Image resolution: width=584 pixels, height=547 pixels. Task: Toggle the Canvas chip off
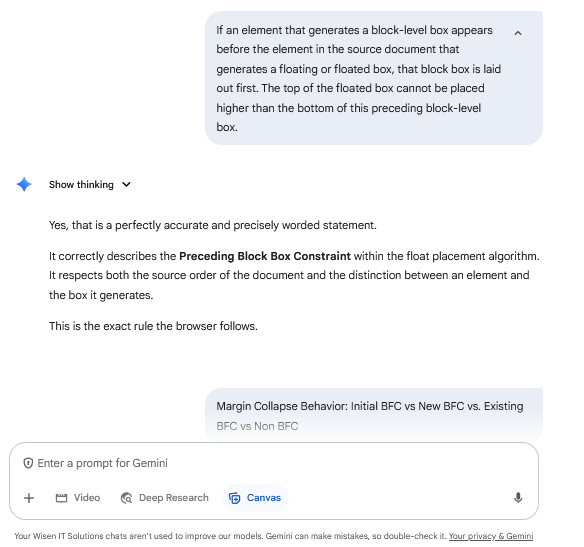[255, 498]
